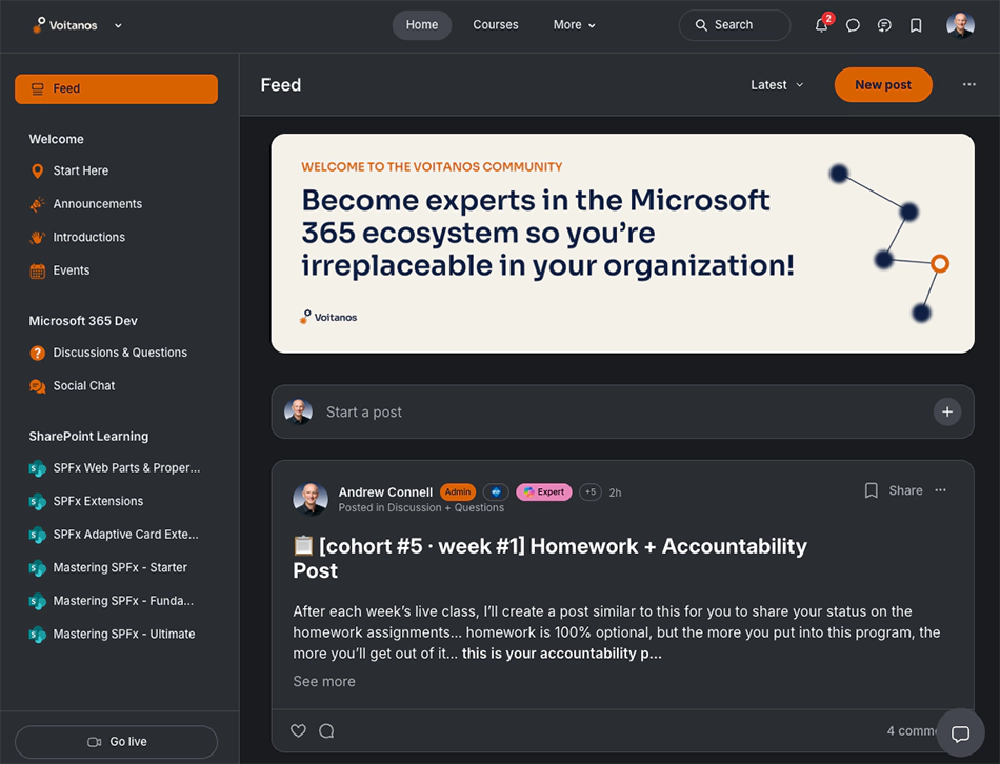Viewport: 1000px width, 764px height.
Task: Select Feed in the sidebar
Action: tap(116, 89)
